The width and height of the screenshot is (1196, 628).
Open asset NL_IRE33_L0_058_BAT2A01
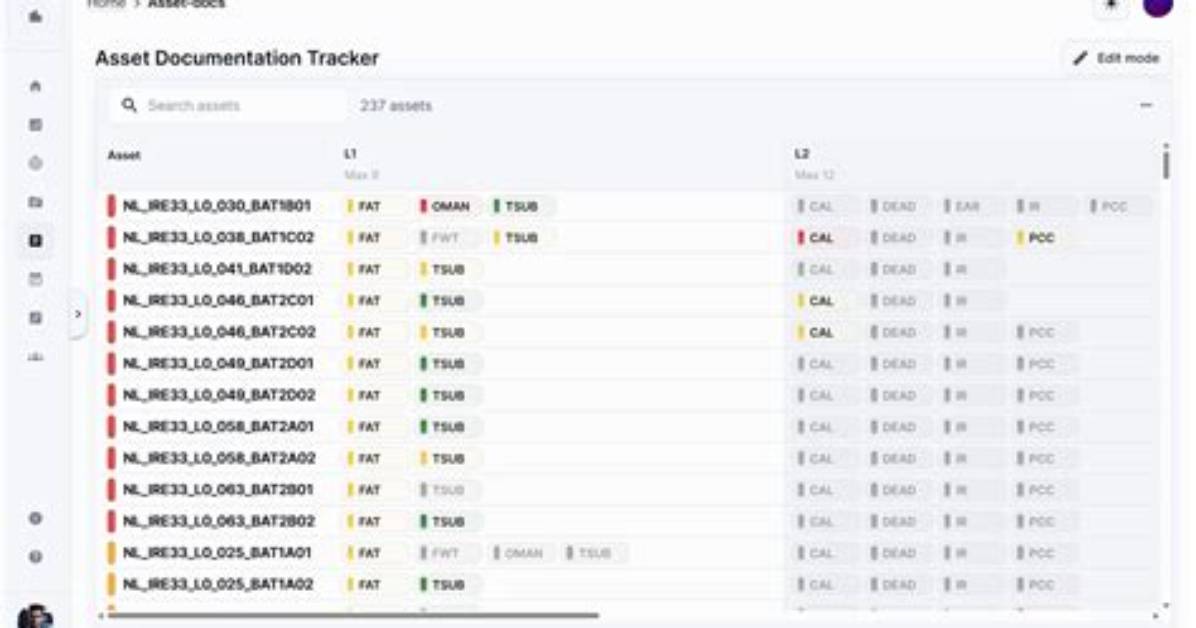click(218, 427)
